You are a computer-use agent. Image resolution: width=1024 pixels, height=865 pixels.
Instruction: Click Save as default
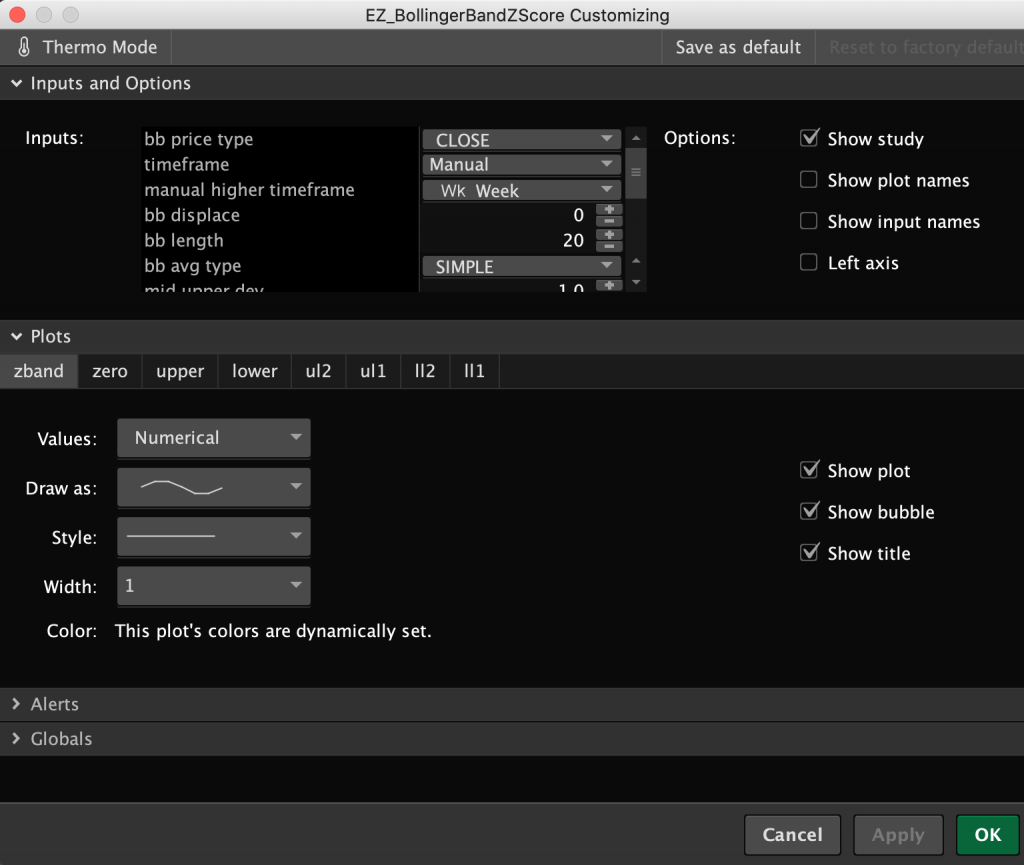[x=738, y=46]
